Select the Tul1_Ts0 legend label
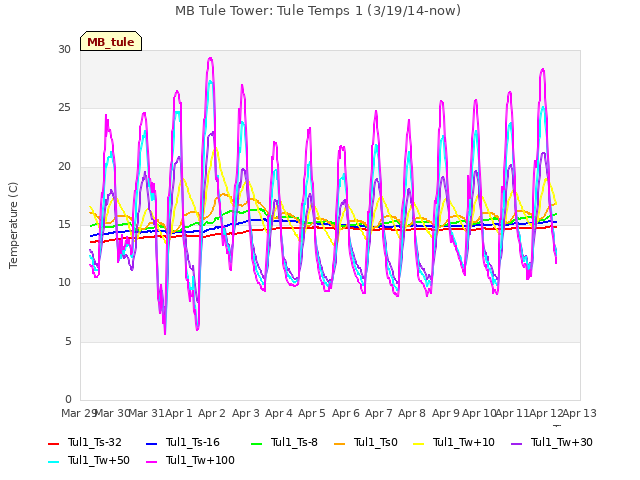The image size is (640, 480). pyautogui.click(x=376, y=442)
